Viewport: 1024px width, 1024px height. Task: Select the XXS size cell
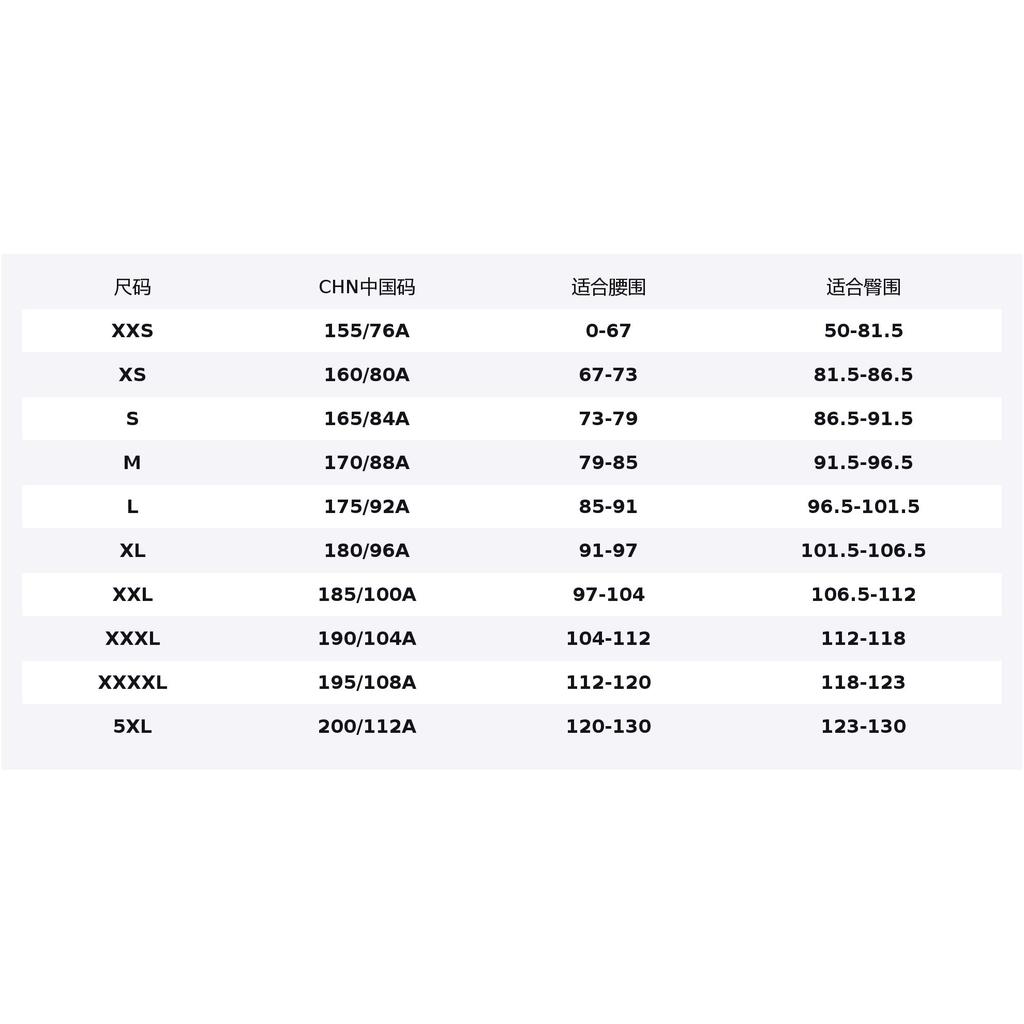coord(132,330)
